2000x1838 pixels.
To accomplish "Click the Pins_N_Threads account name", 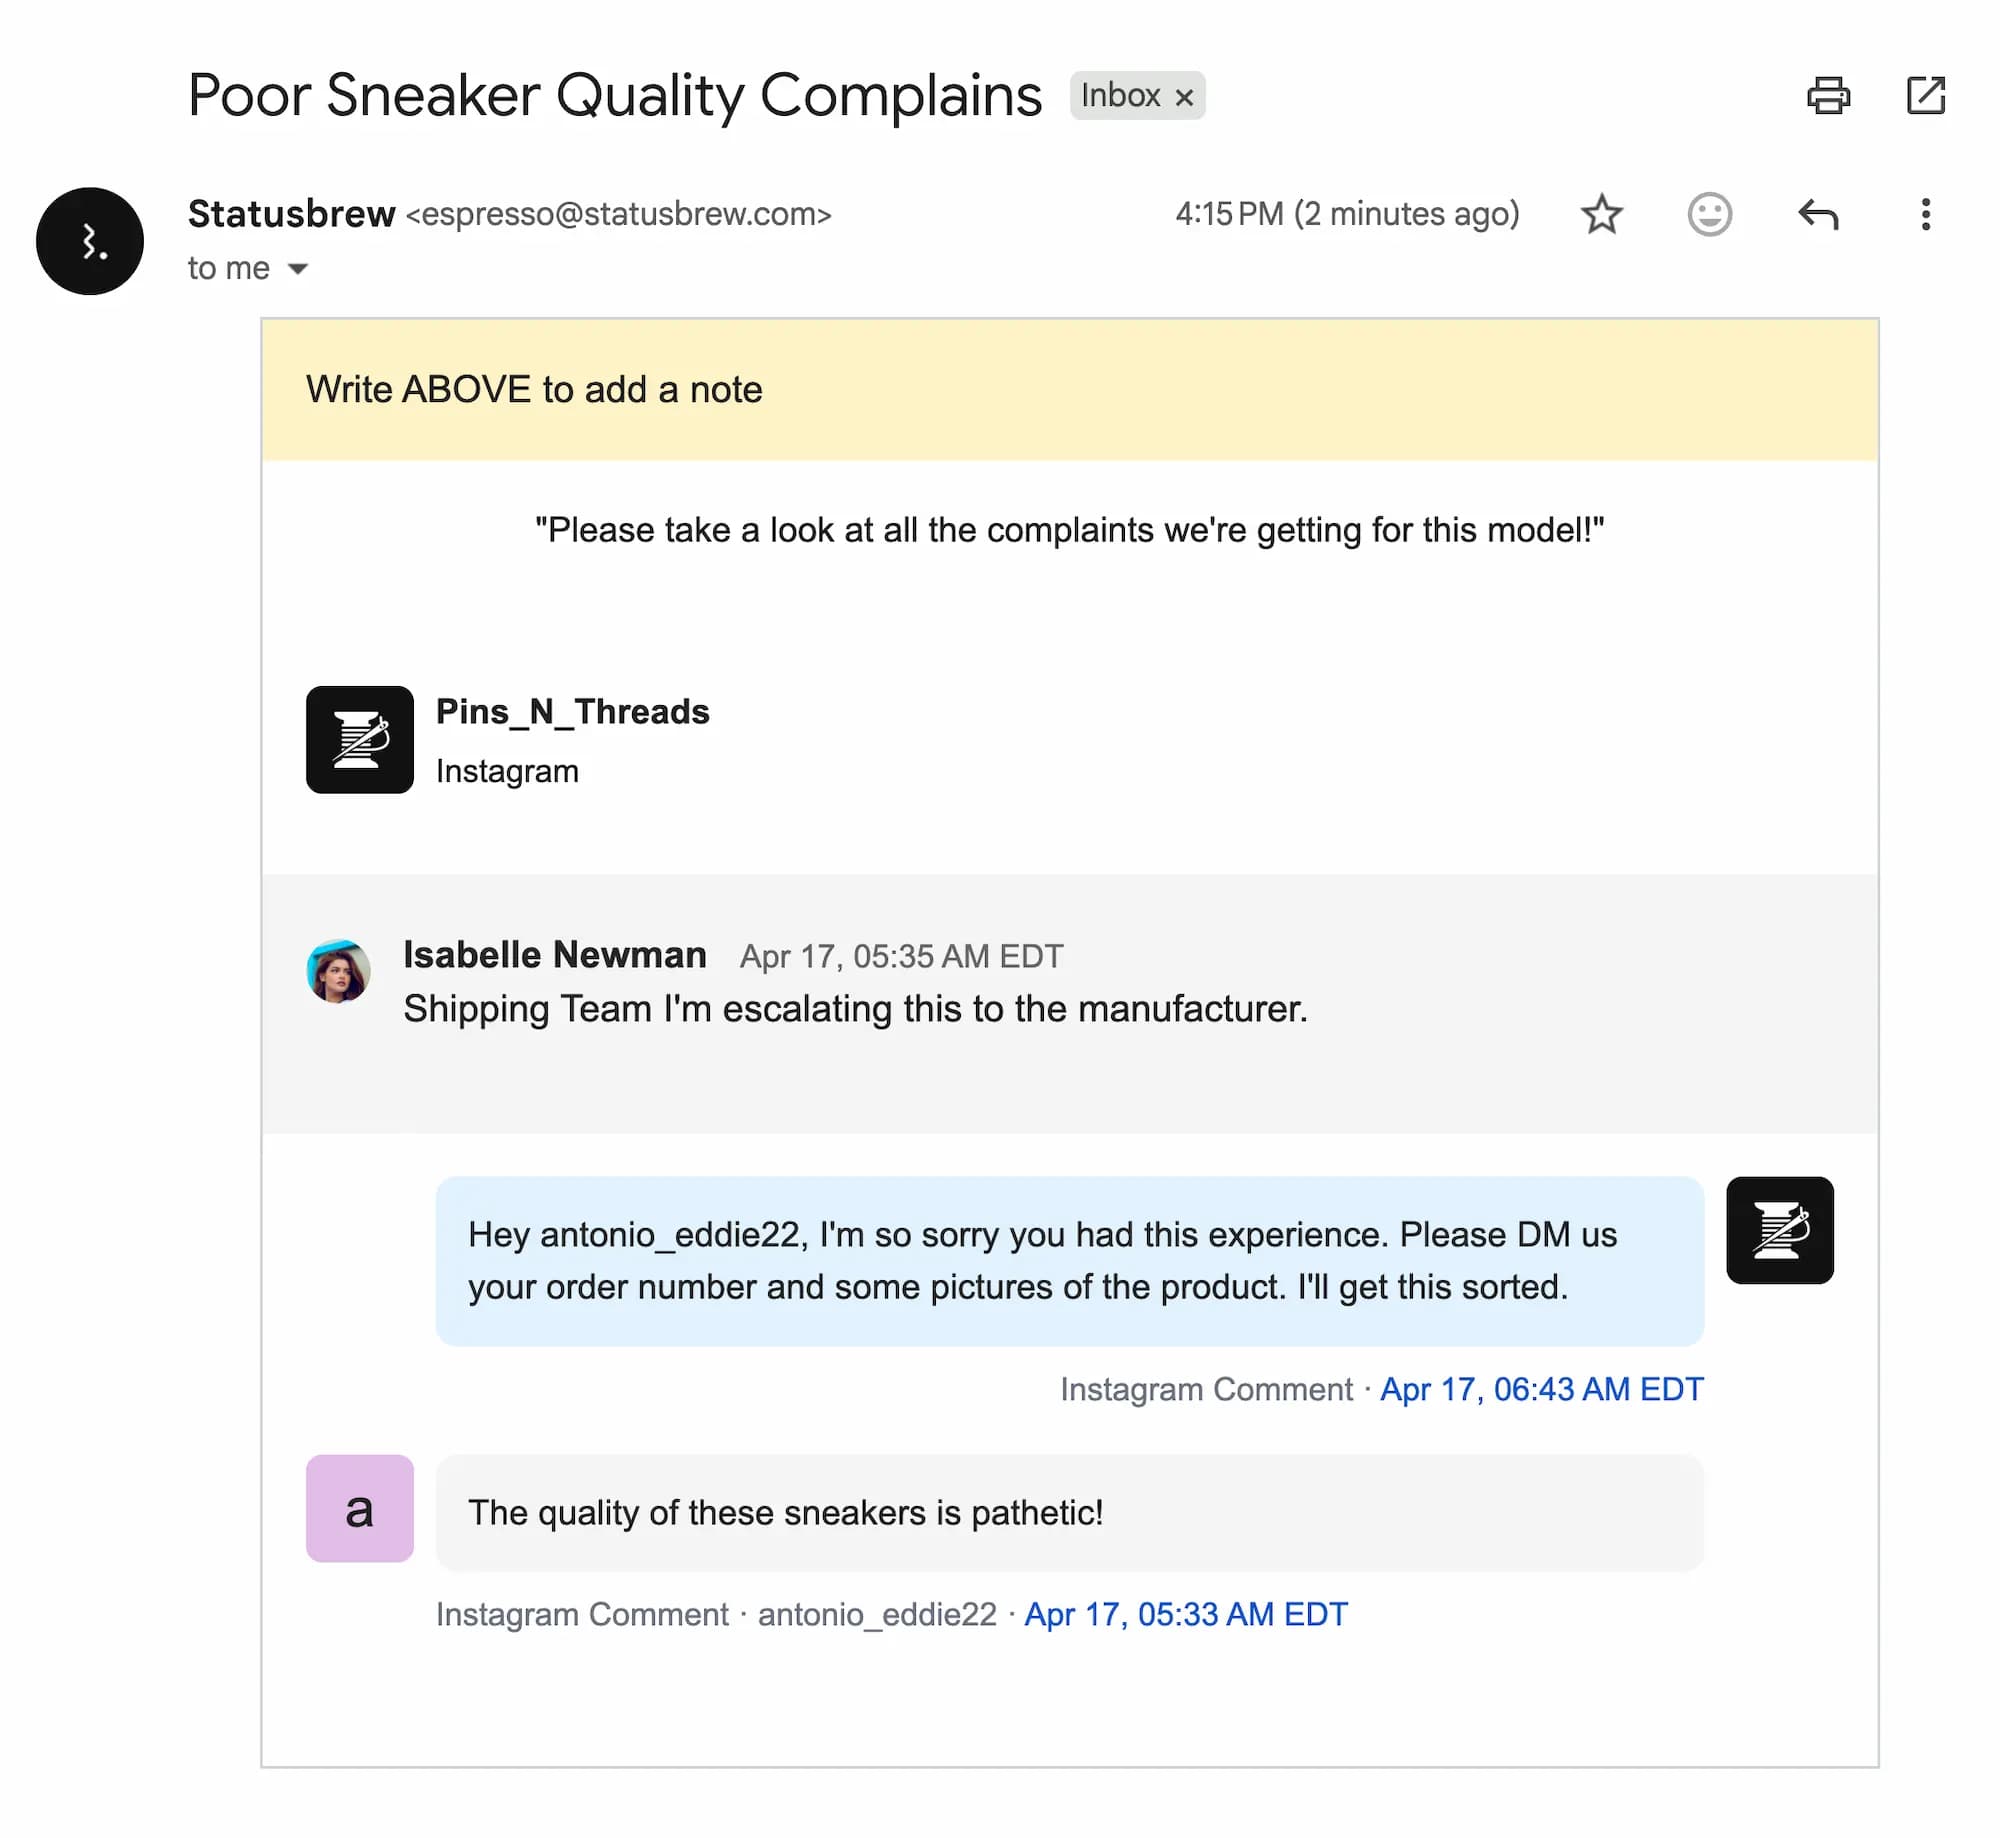I will click(572, 711).
